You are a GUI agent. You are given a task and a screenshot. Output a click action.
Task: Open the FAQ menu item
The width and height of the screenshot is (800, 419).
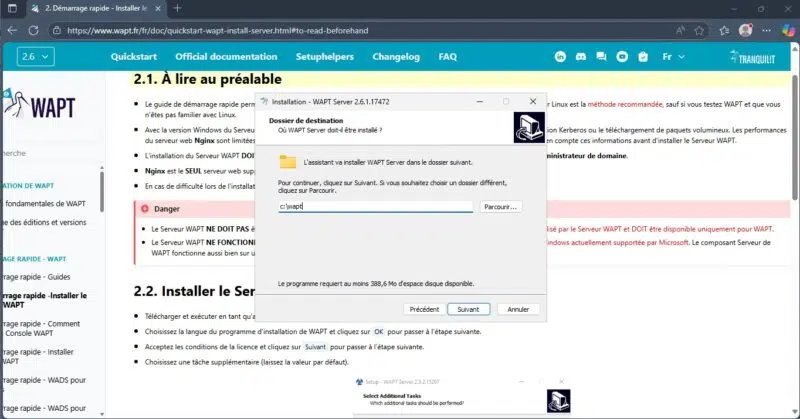click(447, 57)
